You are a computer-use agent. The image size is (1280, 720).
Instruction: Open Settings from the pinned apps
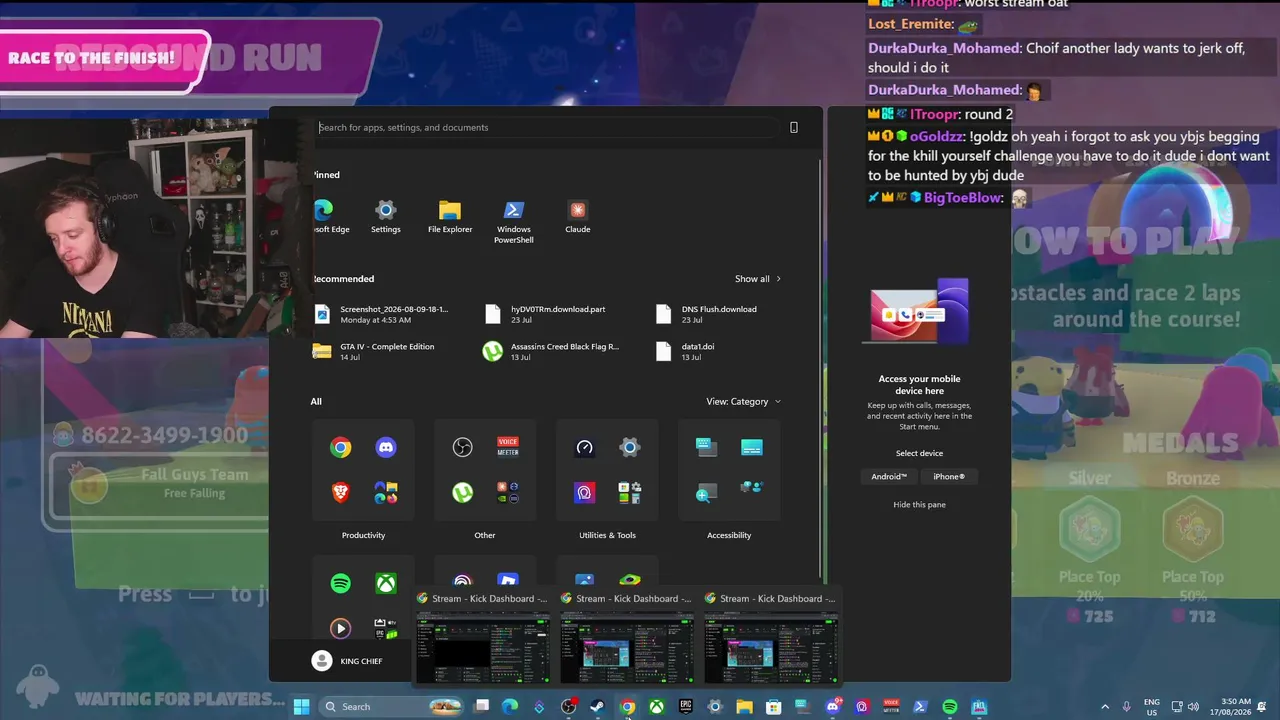385,216
